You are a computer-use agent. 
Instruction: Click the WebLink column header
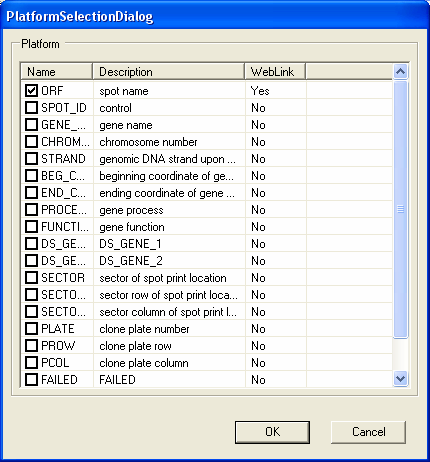(x=275, y=72)
